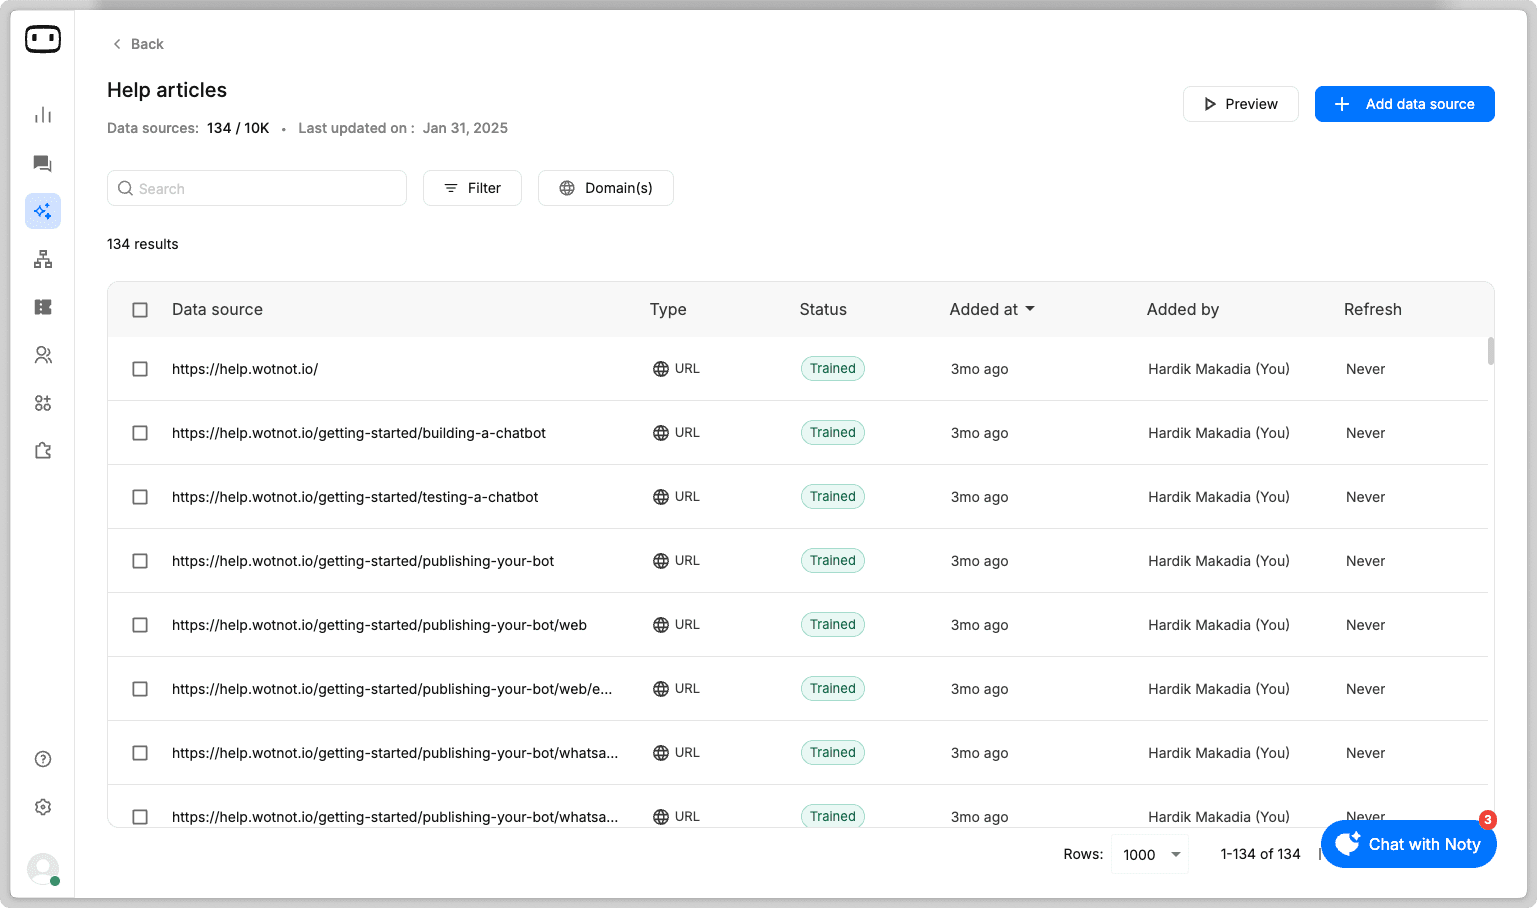Viewport: 1537px width, 908px height.
Task: Open the help question mark icon
Action: pos(43,759)
